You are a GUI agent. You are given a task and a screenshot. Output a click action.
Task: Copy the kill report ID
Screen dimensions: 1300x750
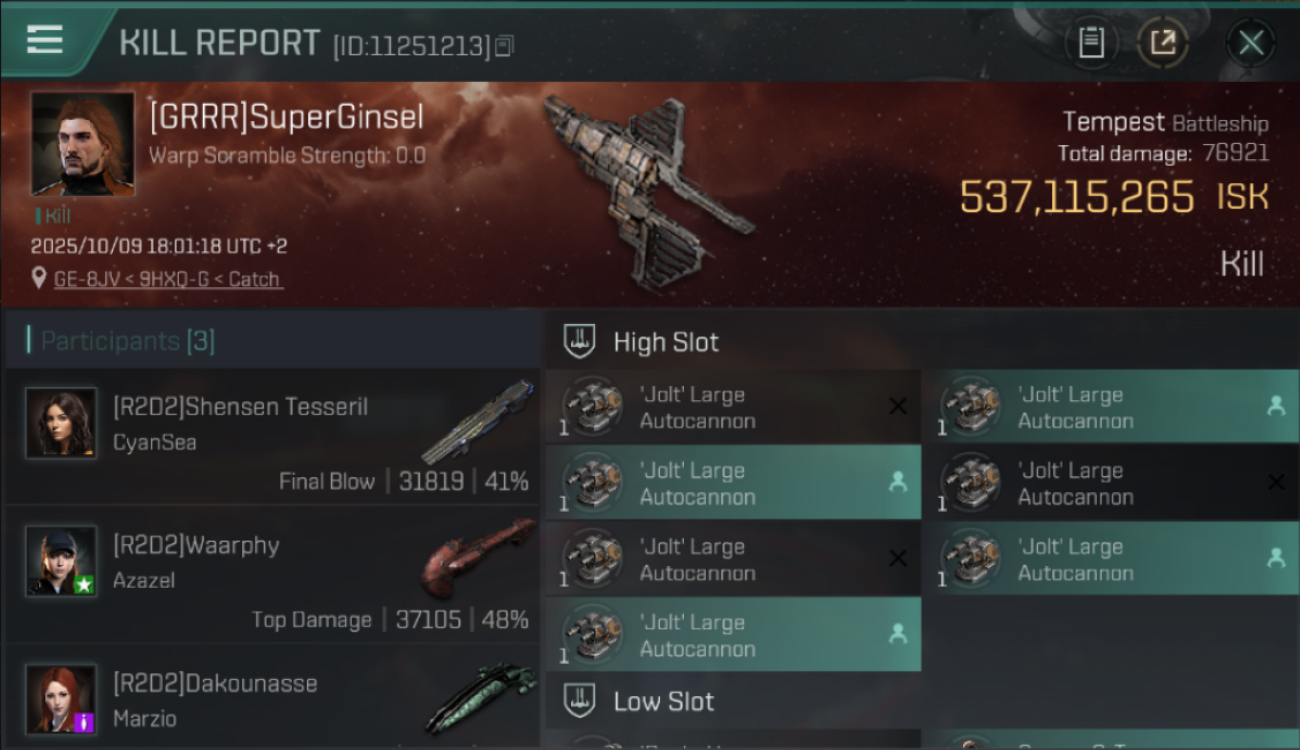coord(504,46)
